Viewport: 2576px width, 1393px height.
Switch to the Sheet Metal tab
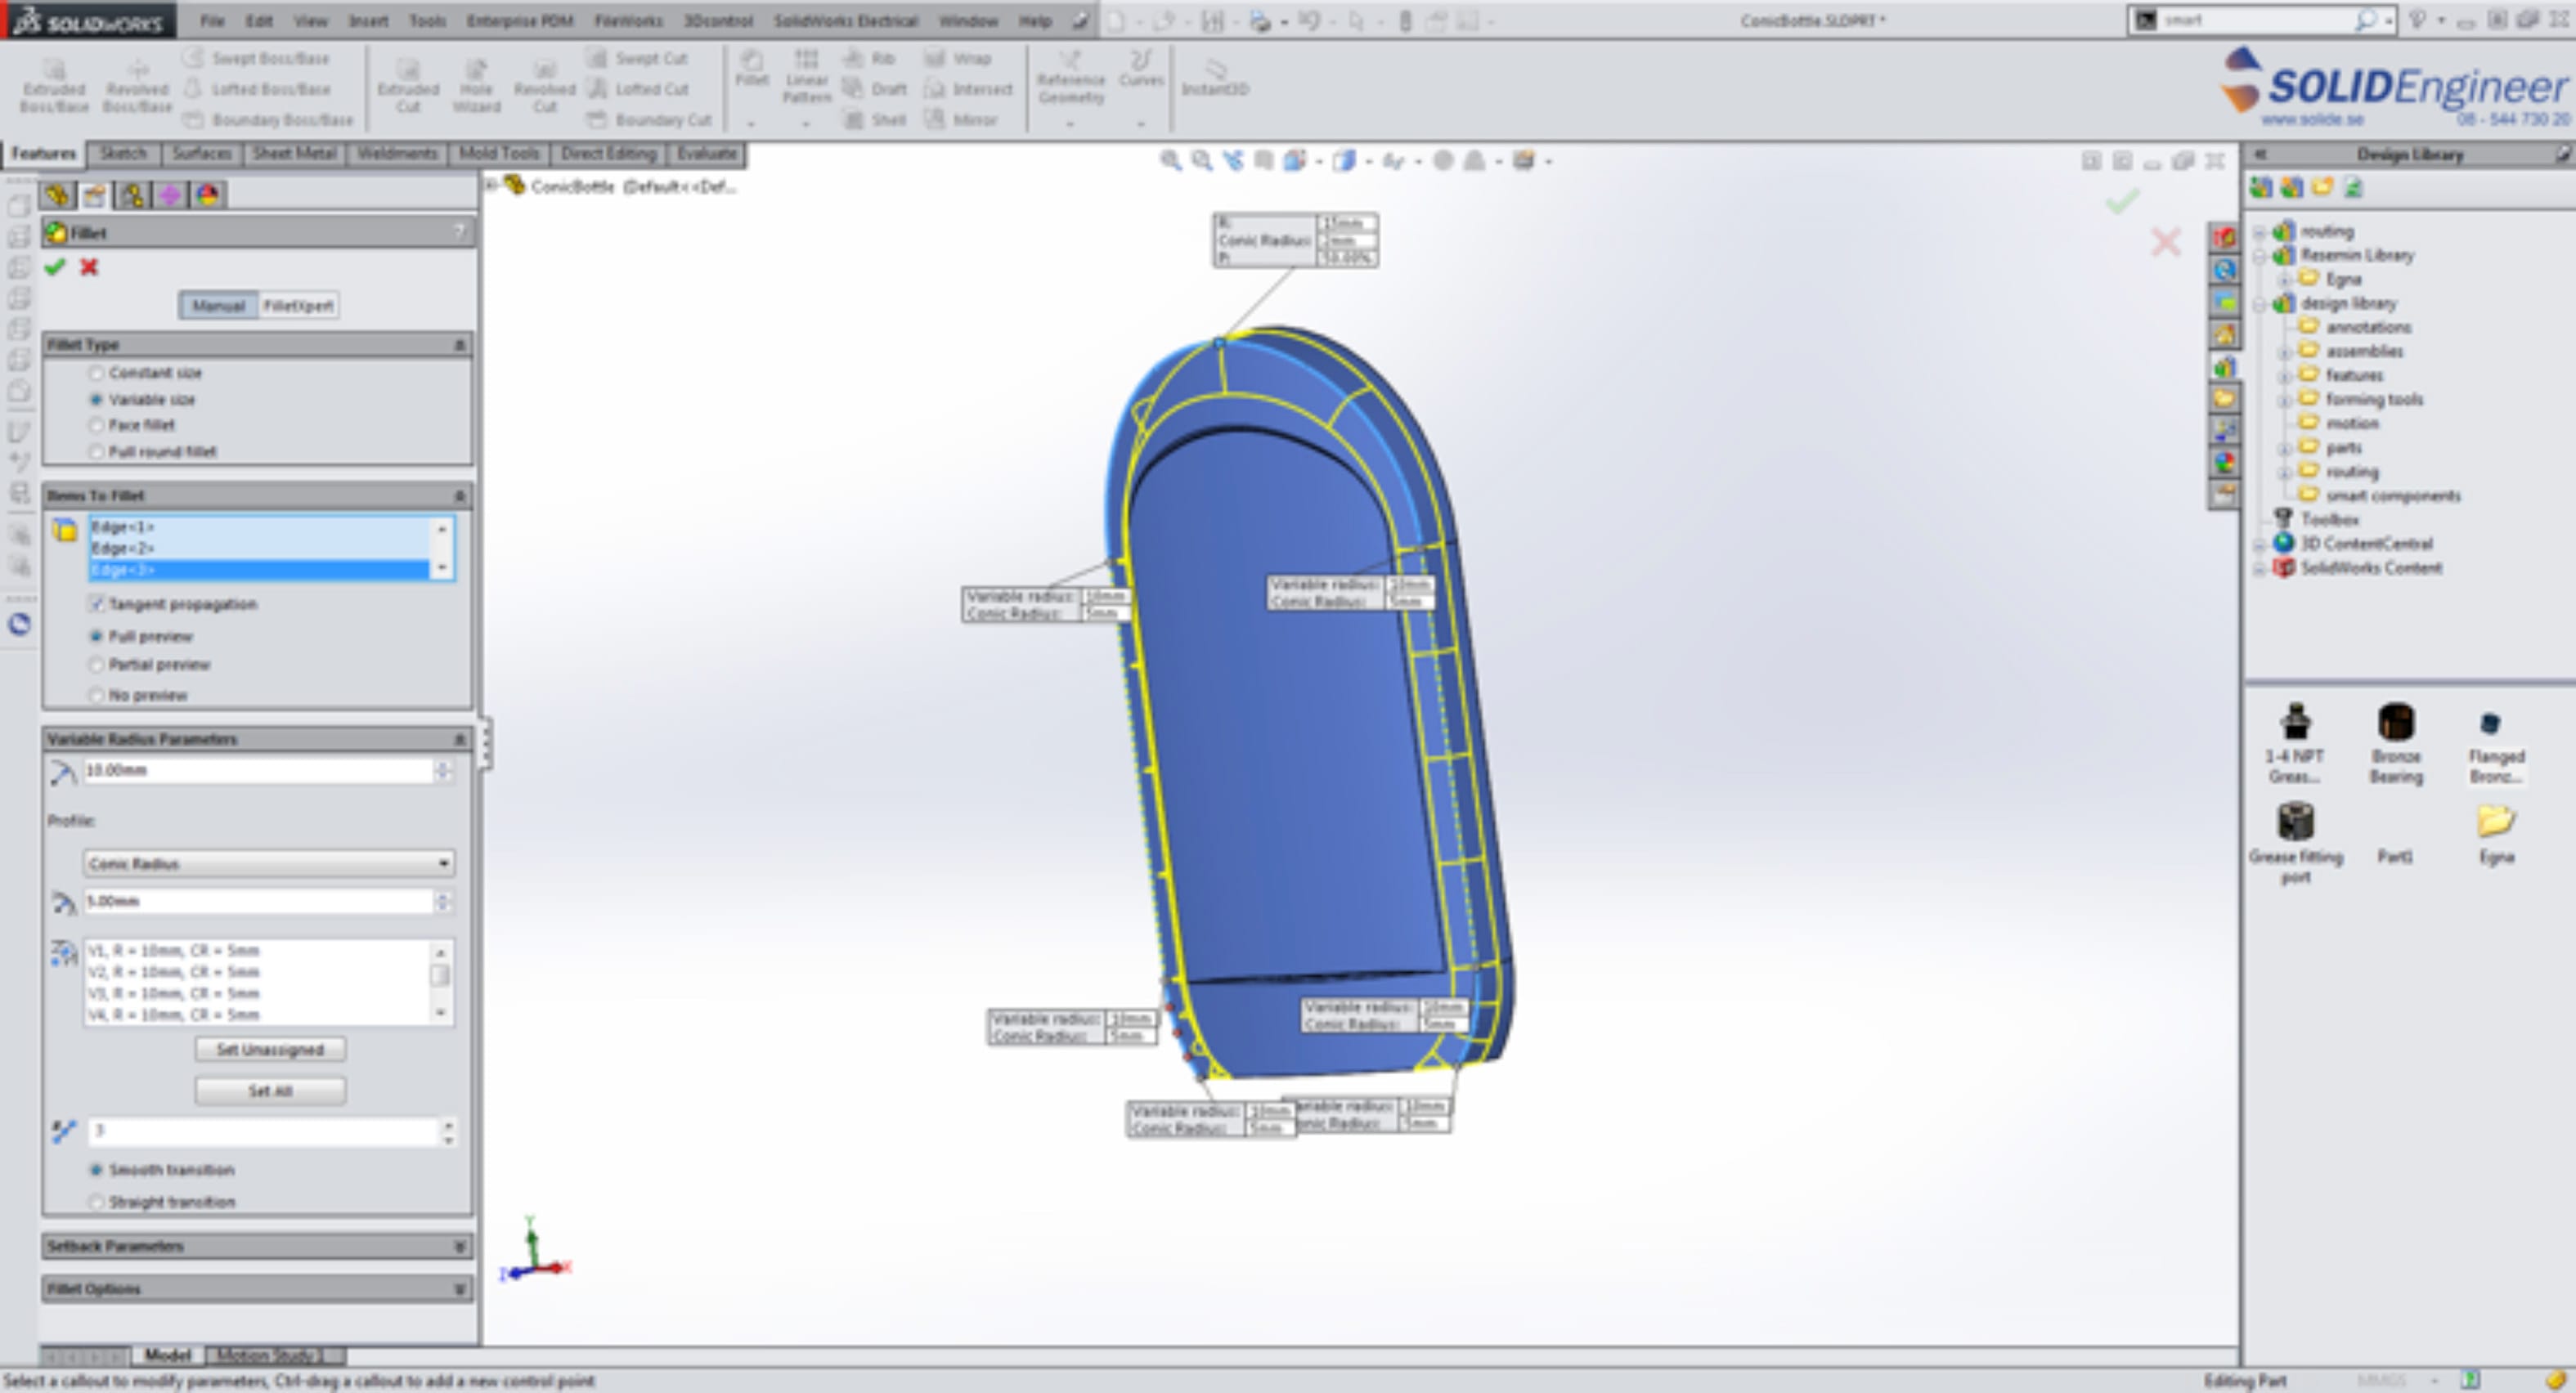(x=294, y=154)
